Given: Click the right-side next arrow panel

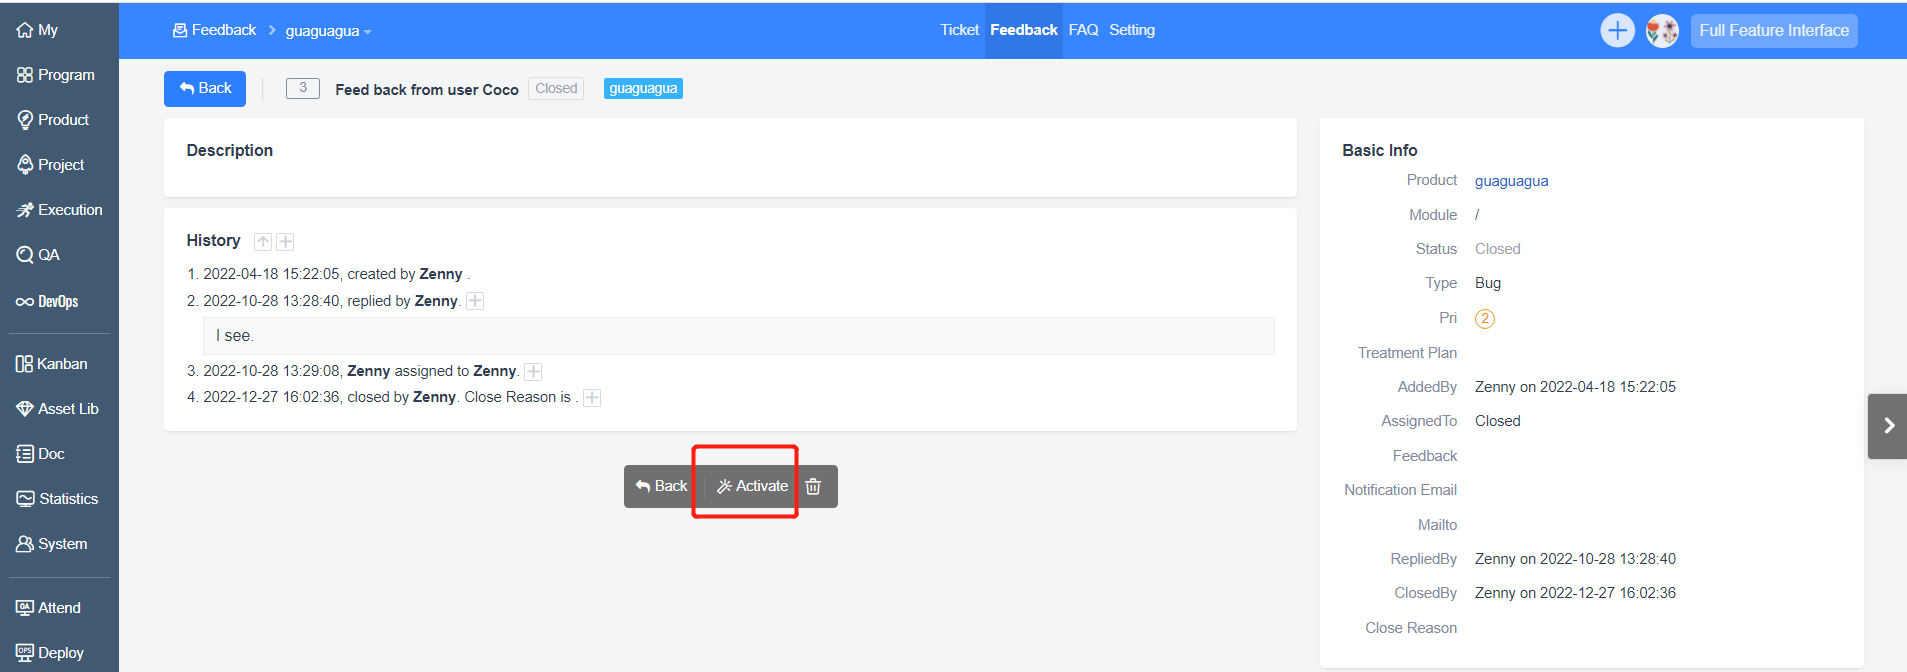Looking at the screenshot, I should pos(1887,426).
